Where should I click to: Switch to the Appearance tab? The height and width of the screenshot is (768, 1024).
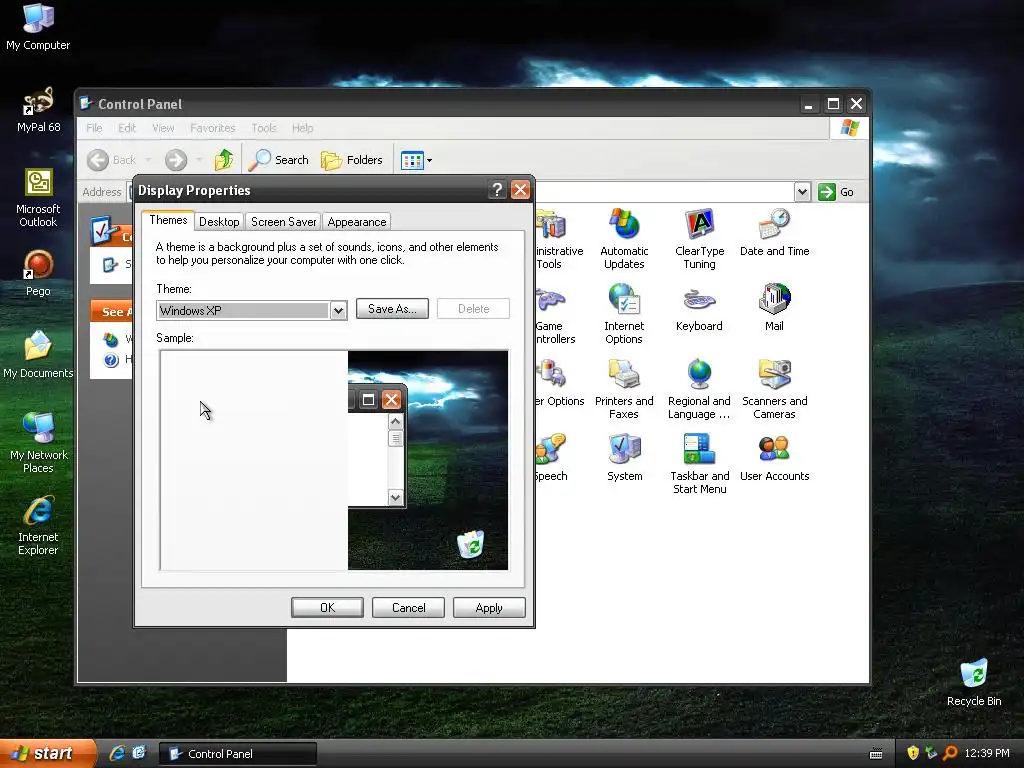(x=357, y=221)
